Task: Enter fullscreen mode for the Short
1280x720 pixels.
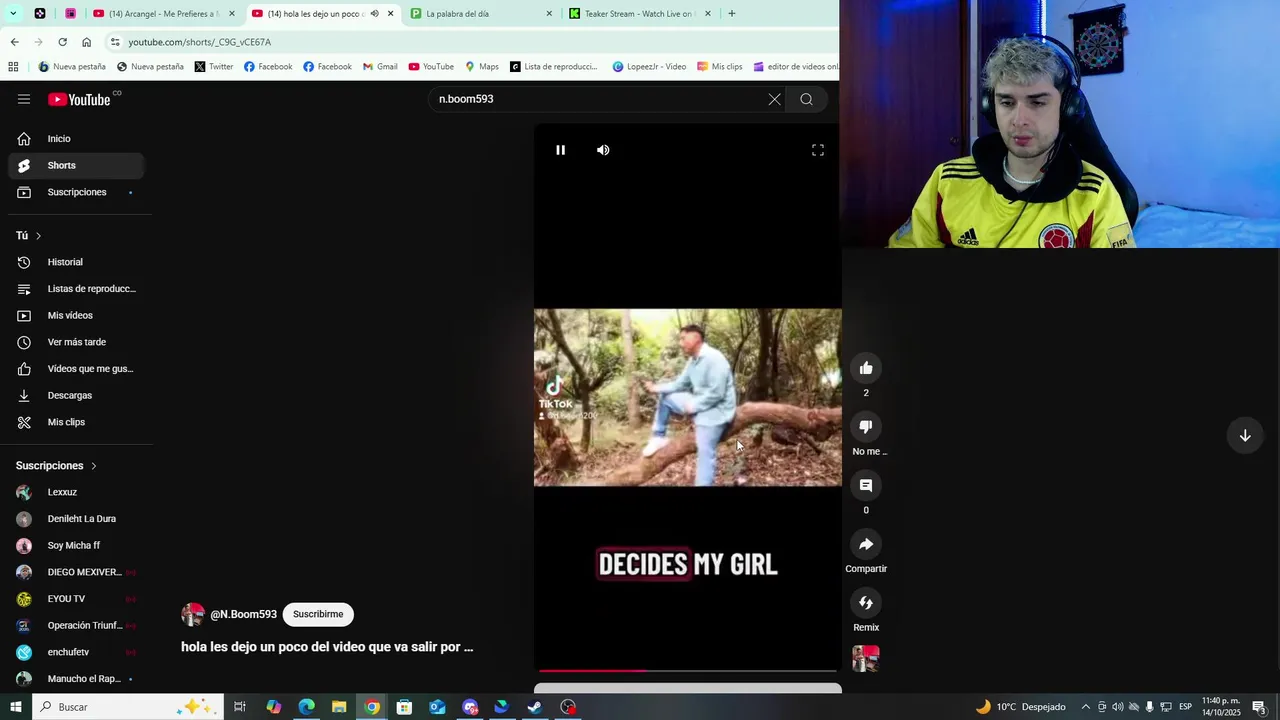Action: click(x=818, y=150)
